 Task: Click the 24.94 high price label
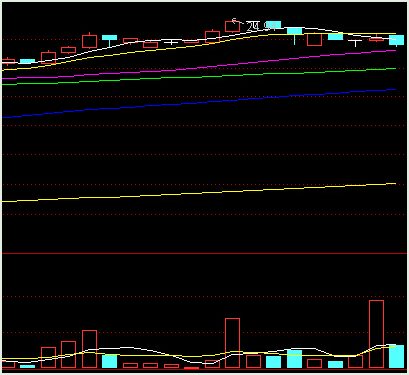pos(262,26)
